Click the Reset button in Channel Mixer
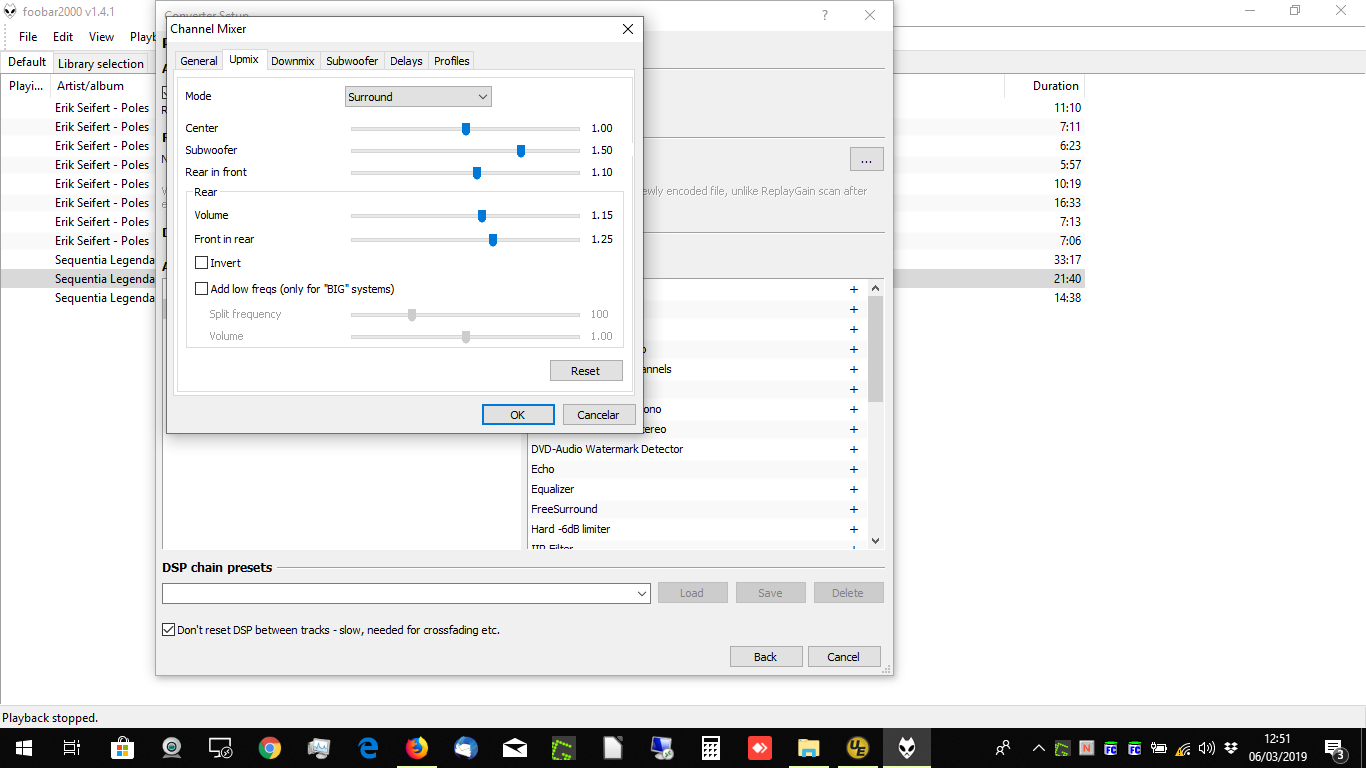This screenshot has height=768, width=1366. click(x=586, y=371)
